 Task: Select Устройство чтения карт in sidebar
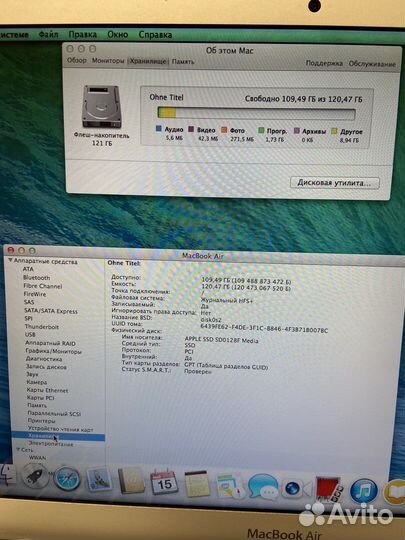coord(61,429)
